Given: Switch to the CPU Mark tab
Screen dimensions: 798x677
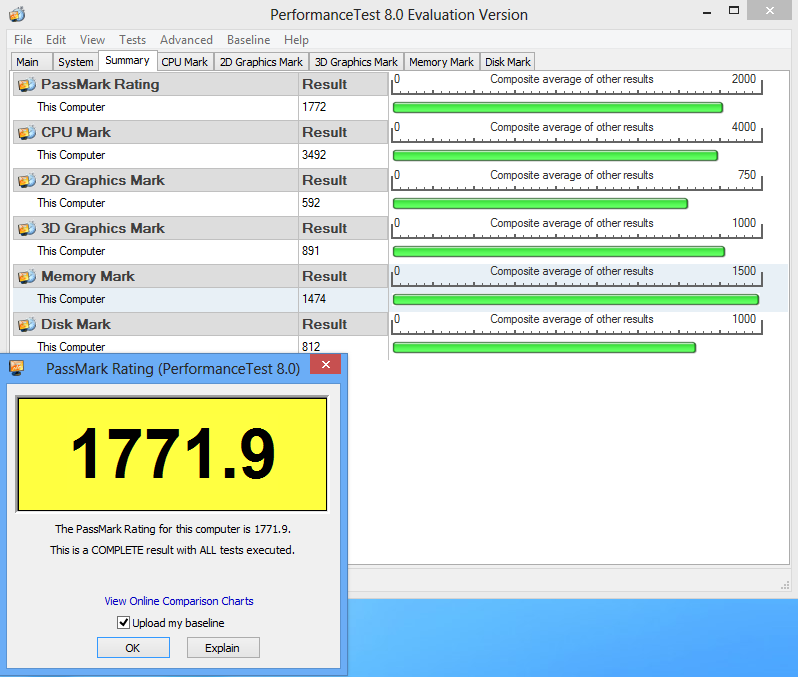Looking at the screenshot, I should (185, 62).
